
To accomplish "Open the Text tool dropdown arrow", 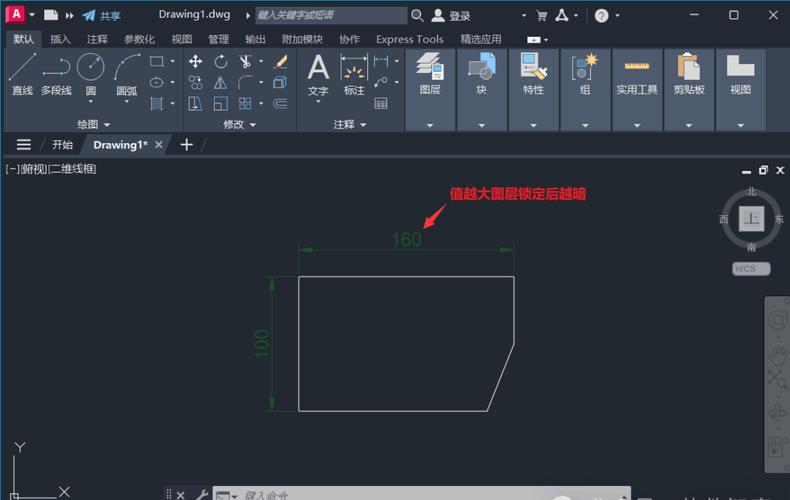I will (318, 101).
